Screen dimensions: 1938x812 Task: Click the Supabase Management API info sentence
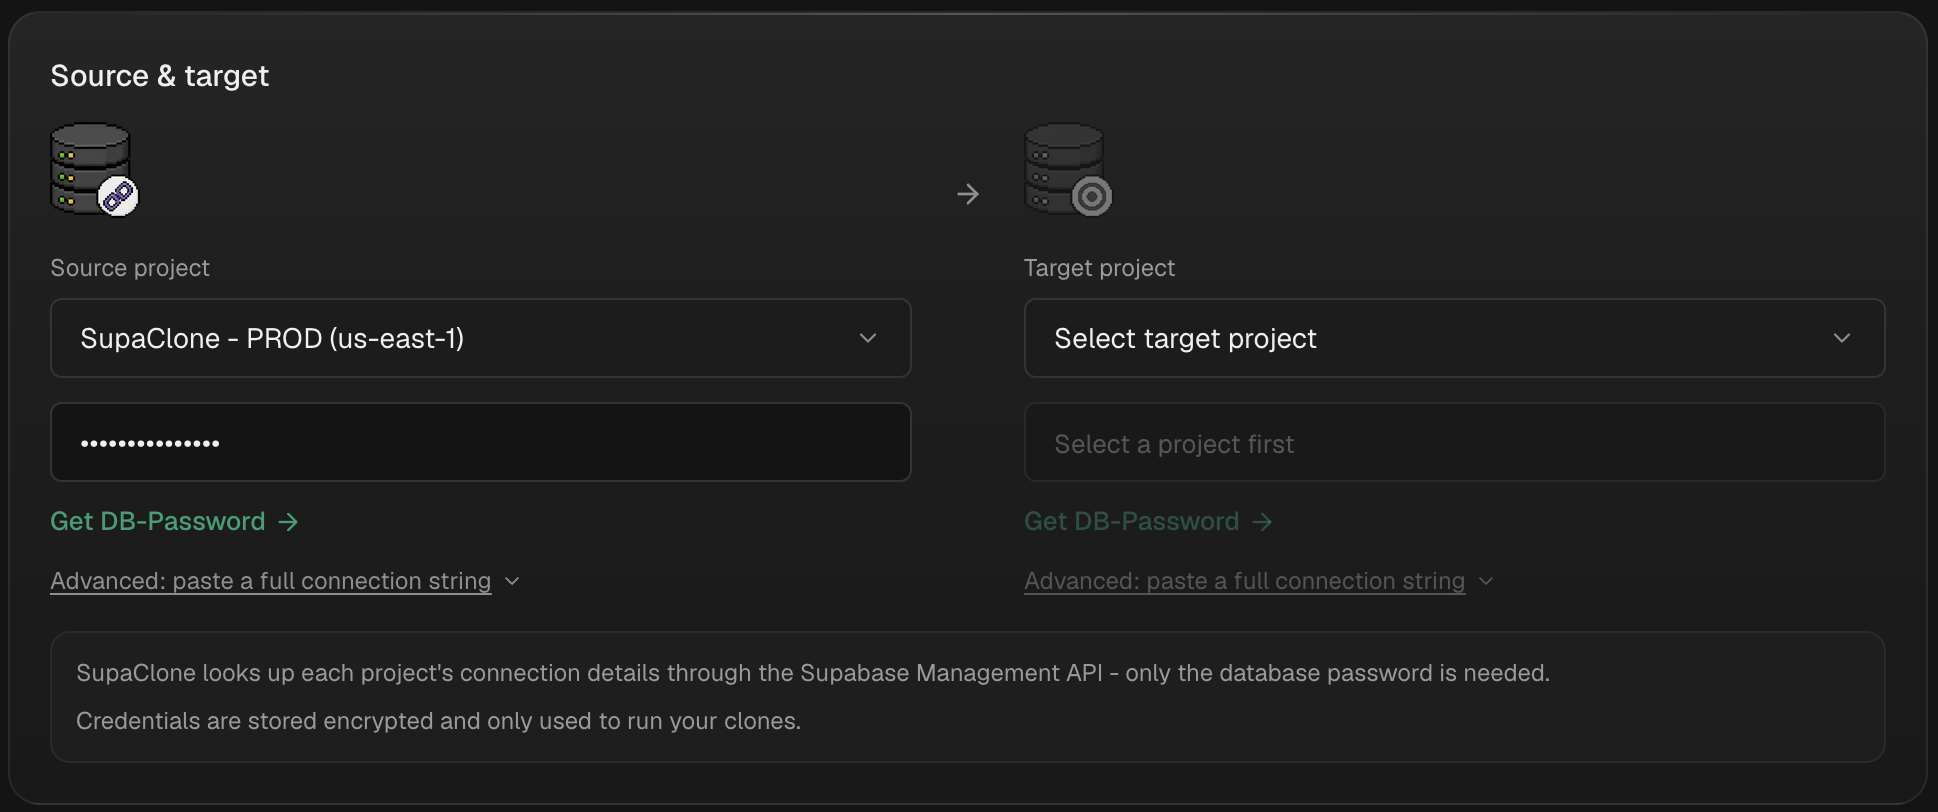813,673
